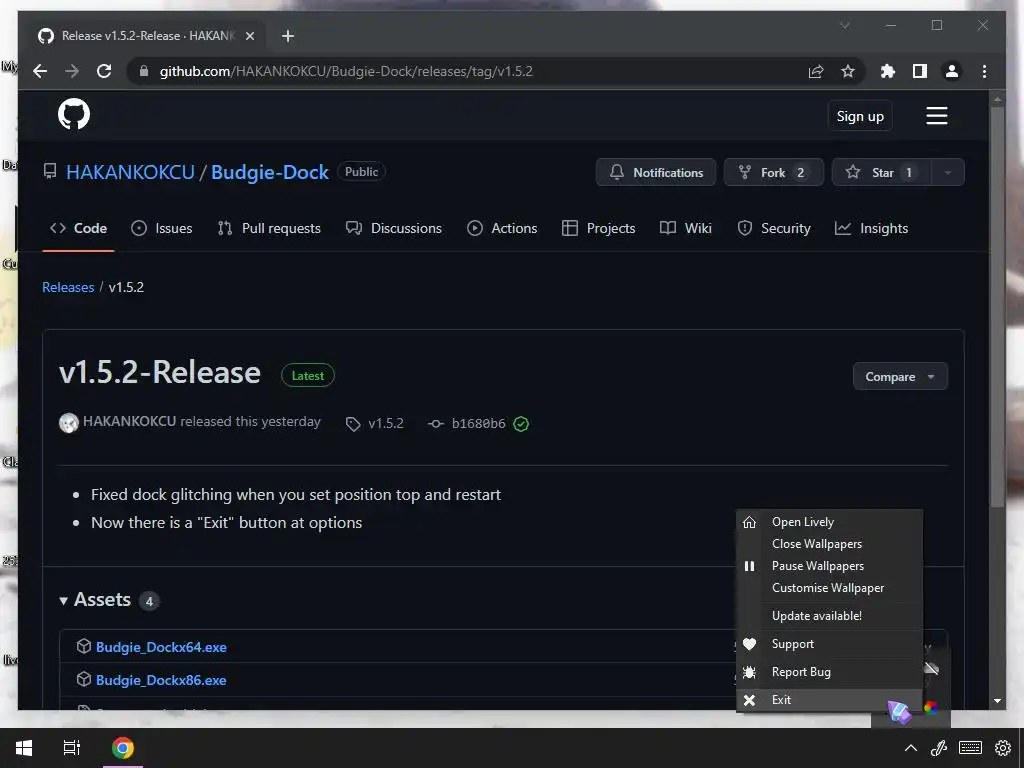Viewport: 1024px width, 768px height.
Task: Open Chrome extensions puzzle icon
Action: [888, 71]
